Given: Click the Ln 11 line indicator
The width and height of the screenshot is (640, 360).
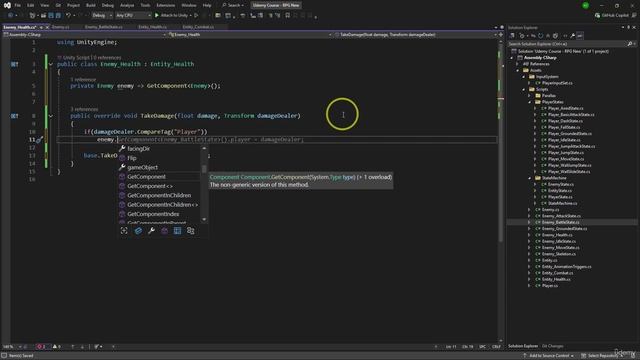Looking at the screenshot, I should (451, 347).
